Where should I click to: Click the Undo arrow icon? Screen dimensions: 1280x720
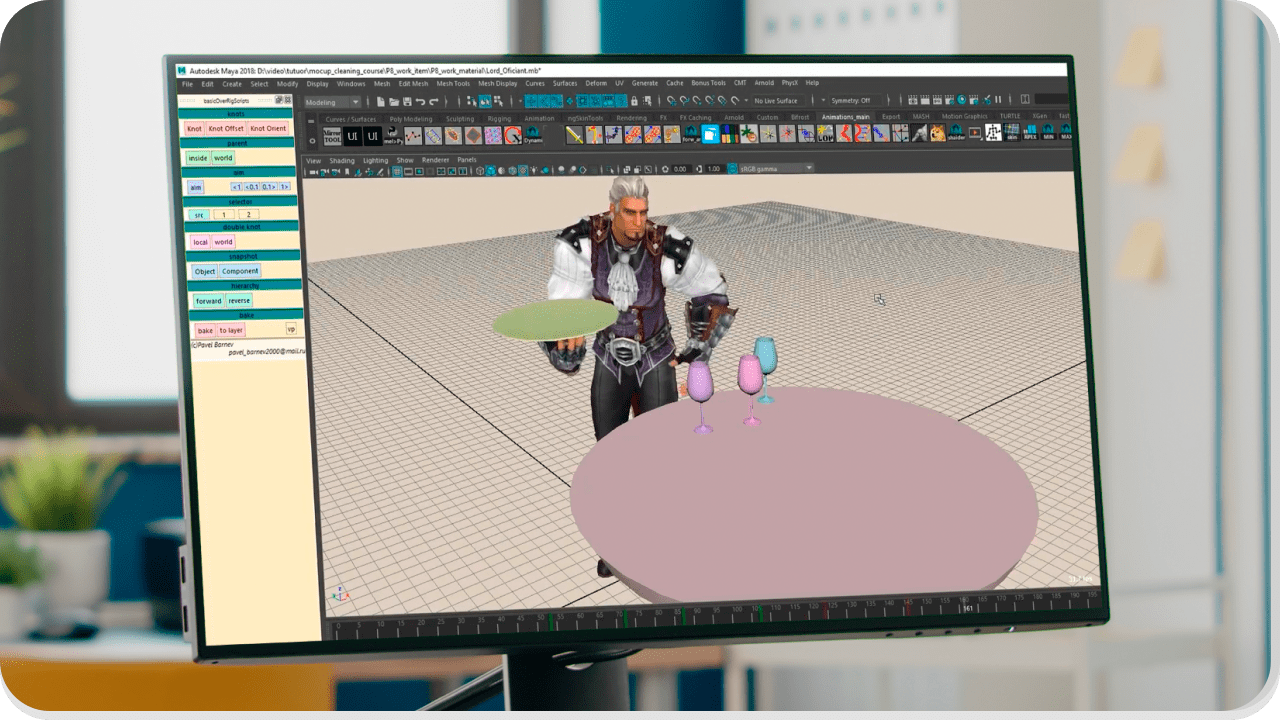click(420, 102)
